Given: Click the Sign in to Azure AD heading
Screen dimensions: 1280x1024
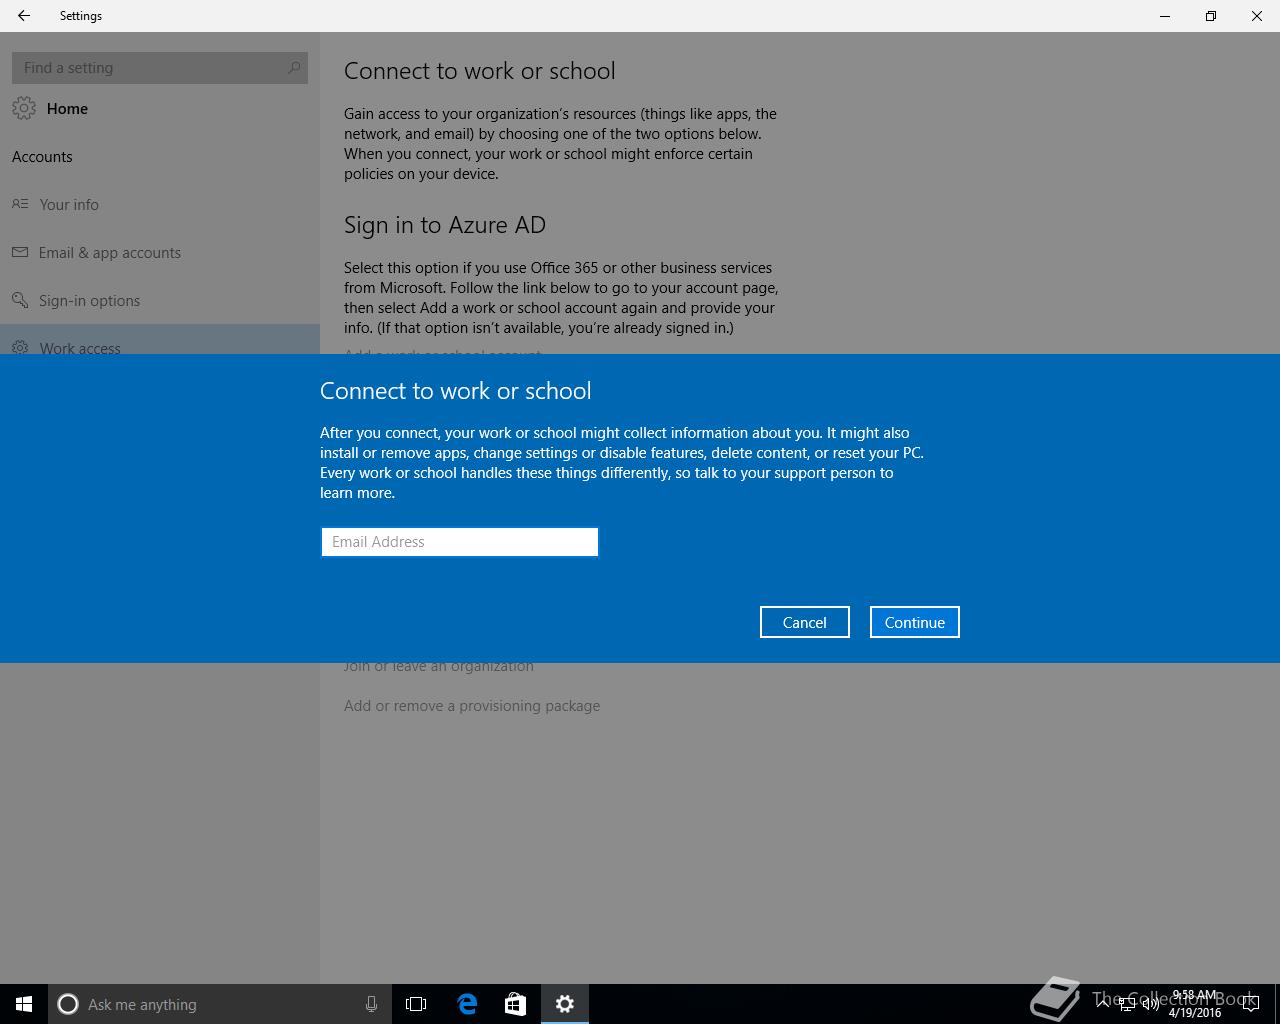Looking at the screenshot, I should [x=445, y=225].
